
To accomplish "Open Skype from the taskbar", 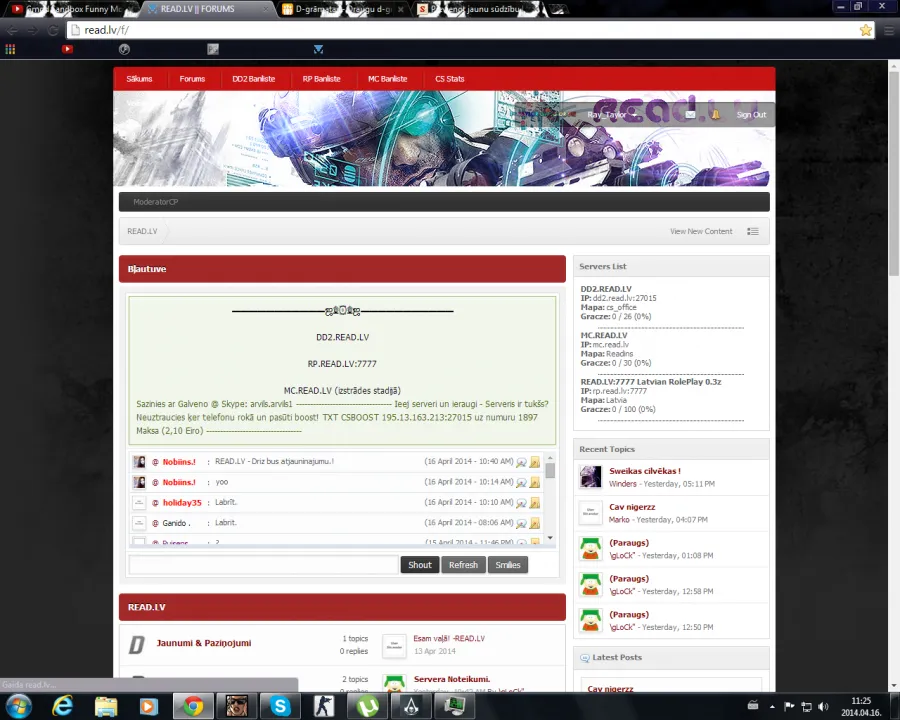I will click(x=280, y=706).
